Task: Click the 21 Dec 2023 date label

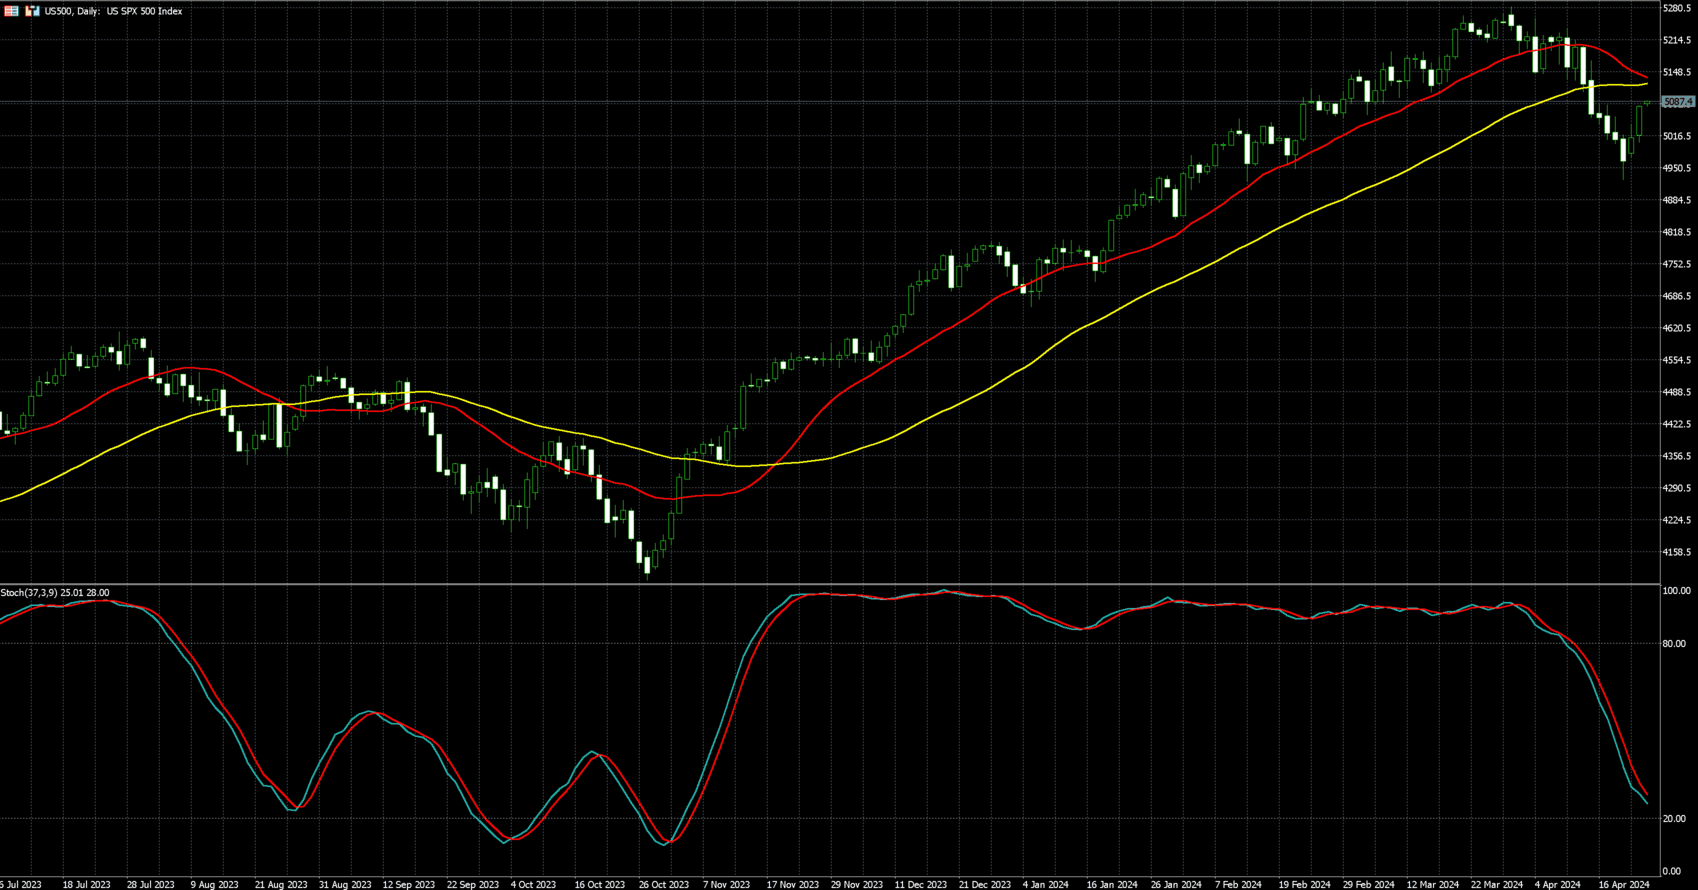Action: (x=985, y=884)
